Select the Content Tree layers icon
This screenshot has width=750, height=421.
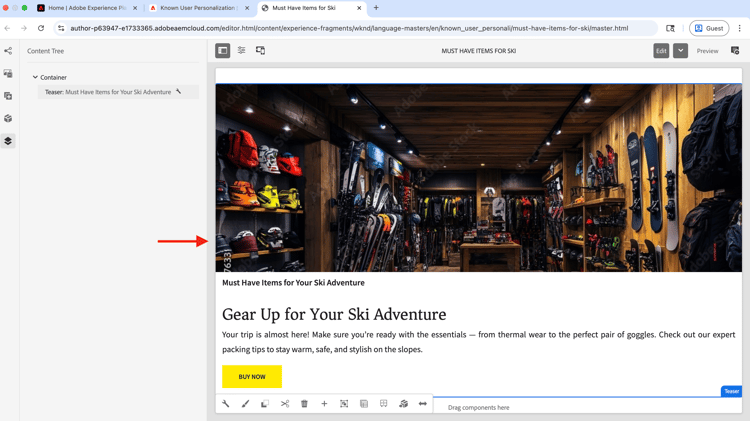pyautogui.click(x=8, y=141)
